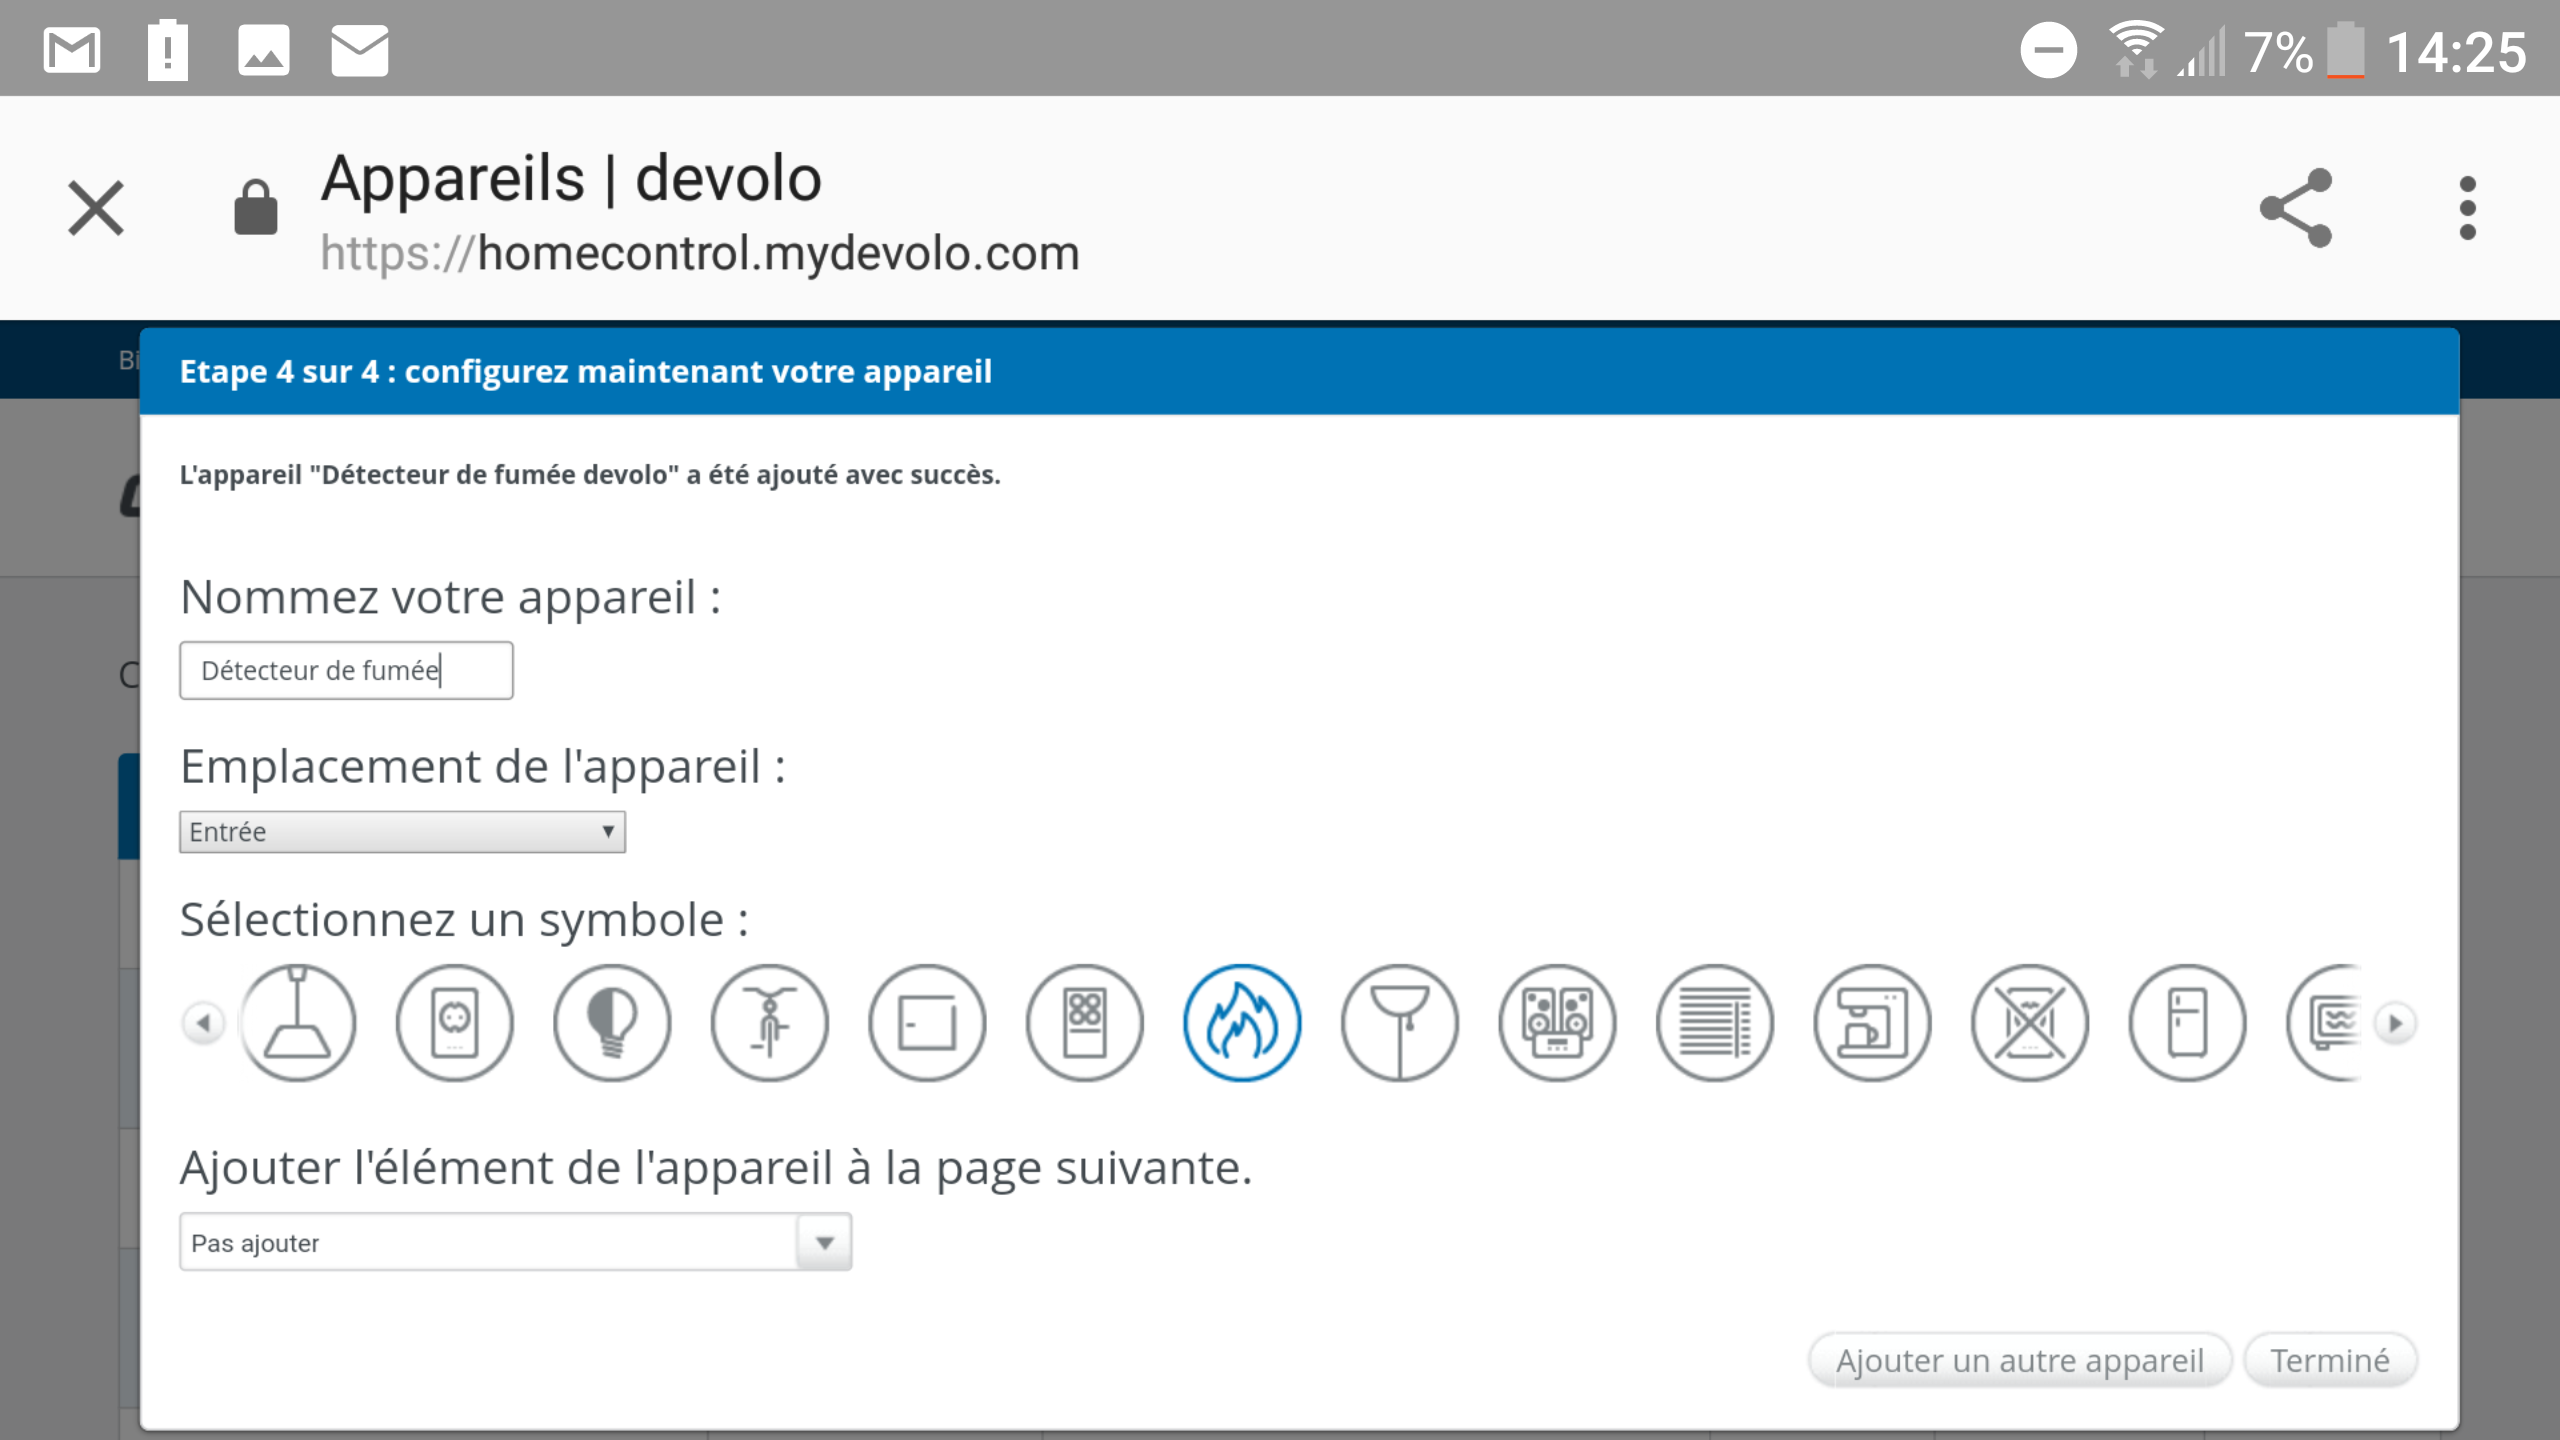Choose the stereo speakers symbol
Image resolution: width=2560 pixels, height=1440 pixels.
click(x=1557, y=1022)
